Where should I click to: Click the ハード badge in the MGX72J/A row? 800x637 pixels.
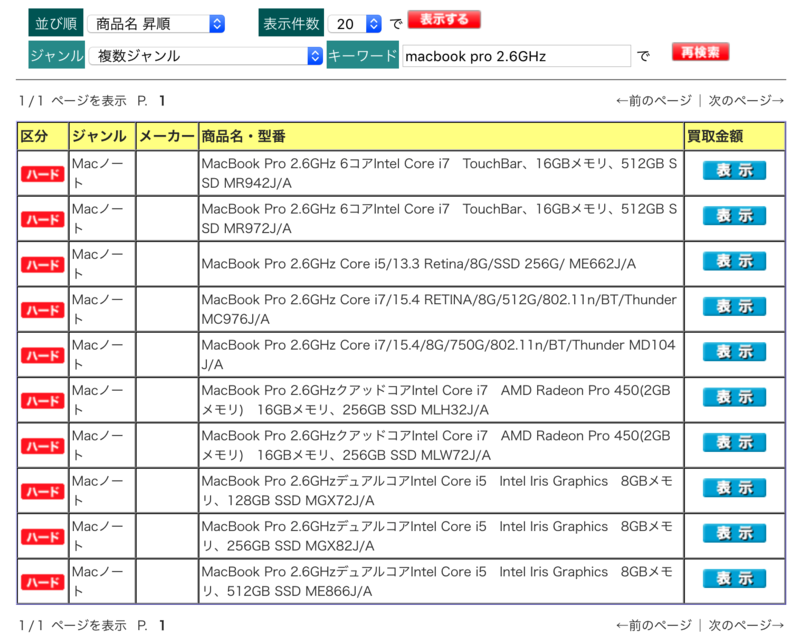click(43, 492)
